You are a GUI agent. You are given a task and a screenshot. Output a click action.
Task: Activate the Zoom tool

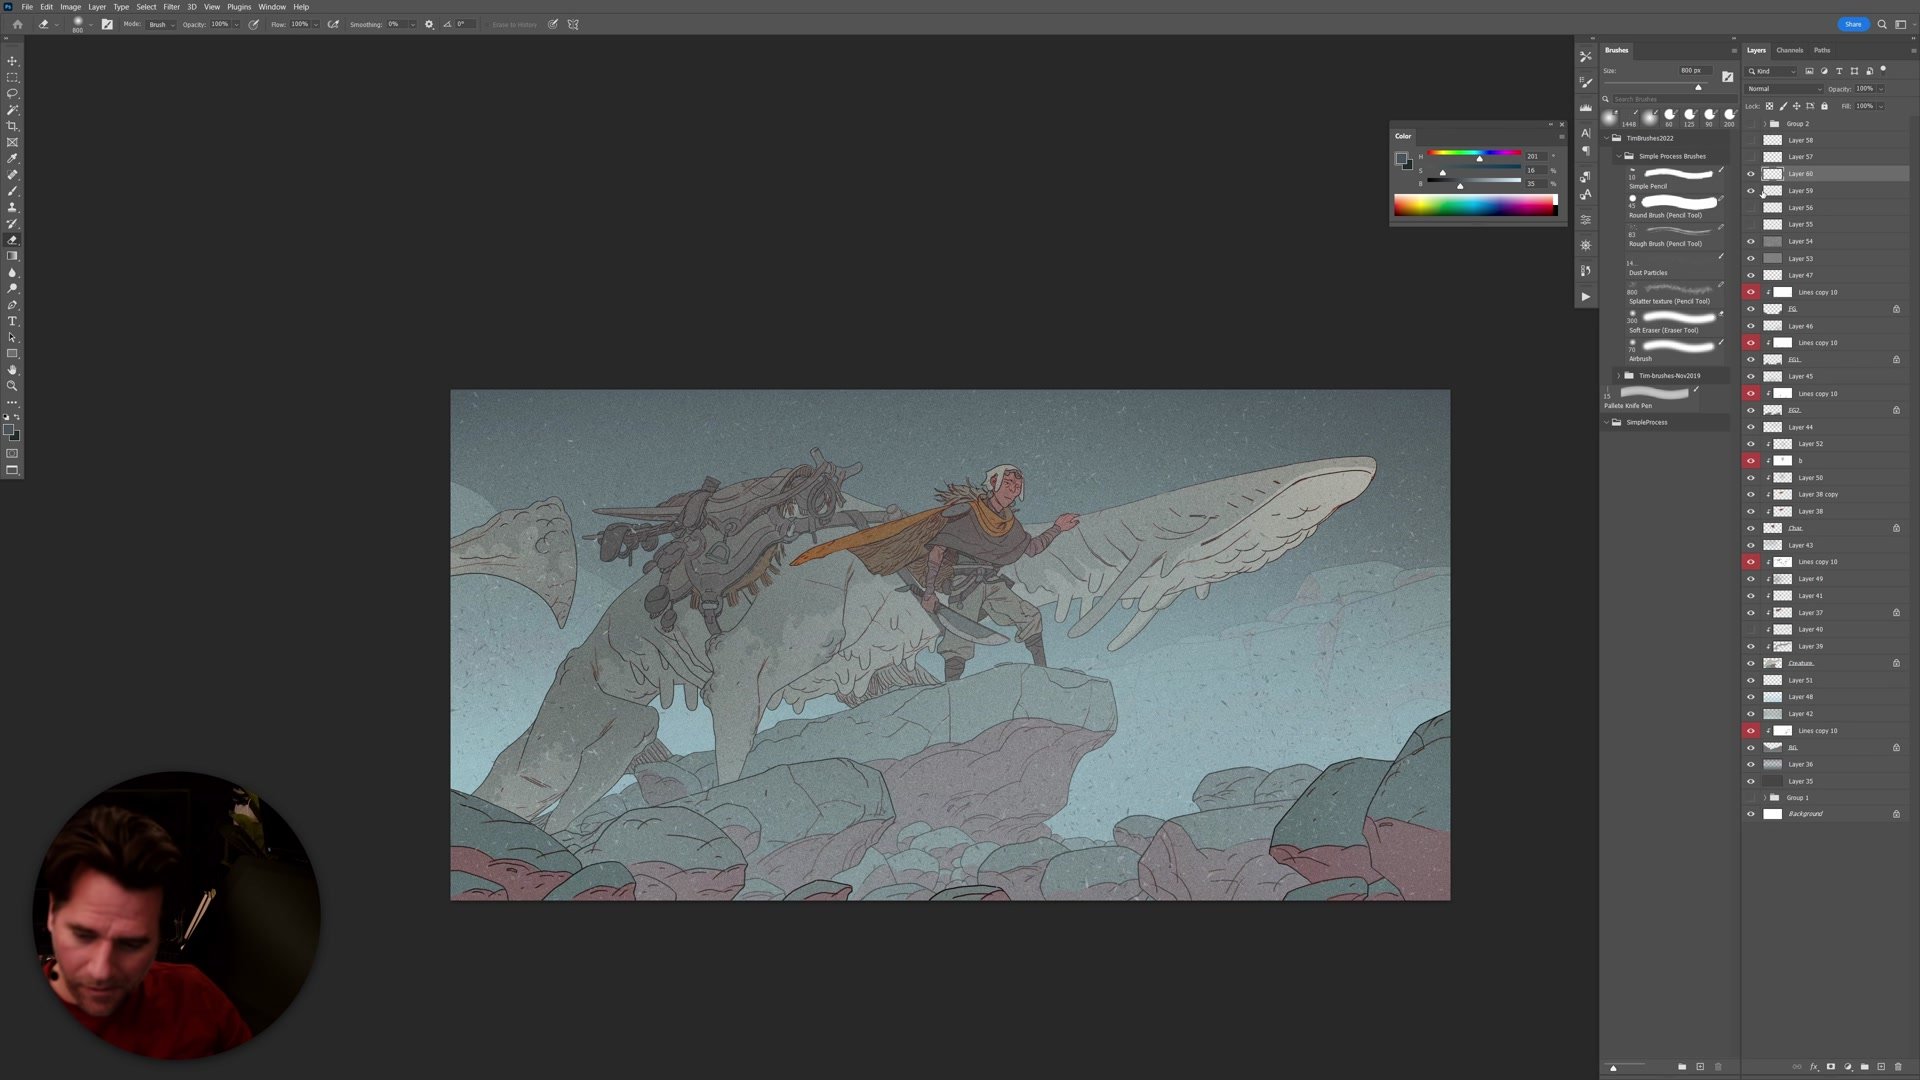(x=13, y=385)
